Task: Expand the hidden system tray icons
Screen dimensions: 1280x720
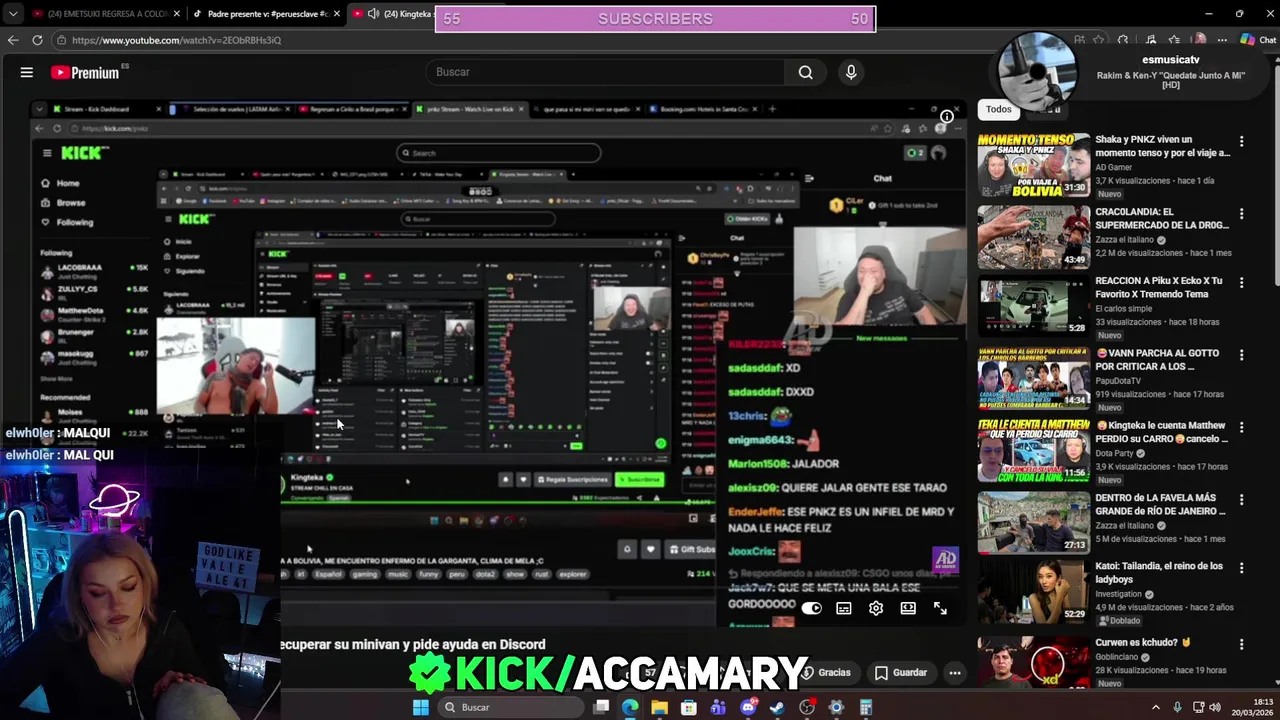Action: point(1155,707)
